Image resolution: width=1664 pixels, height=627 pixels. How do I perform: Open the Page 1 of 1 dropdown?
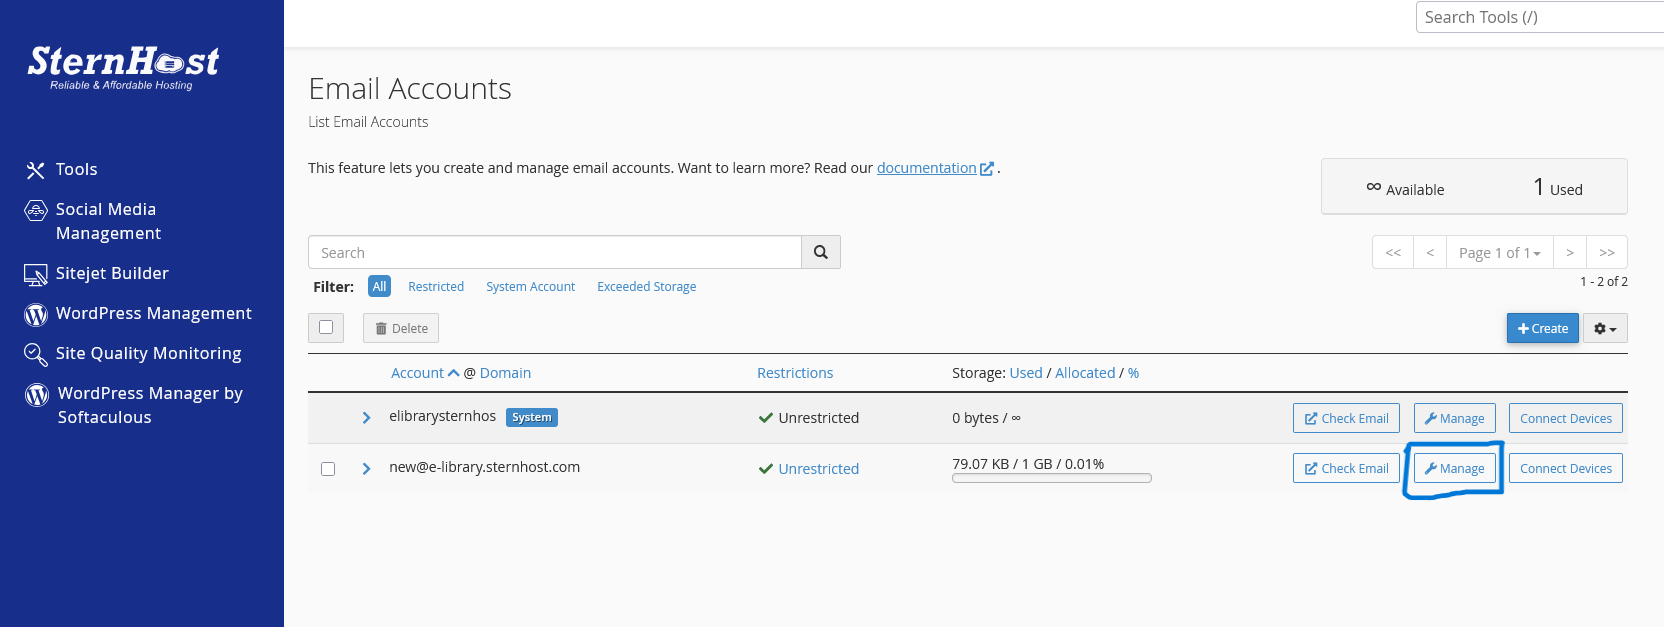(1499, 253)
